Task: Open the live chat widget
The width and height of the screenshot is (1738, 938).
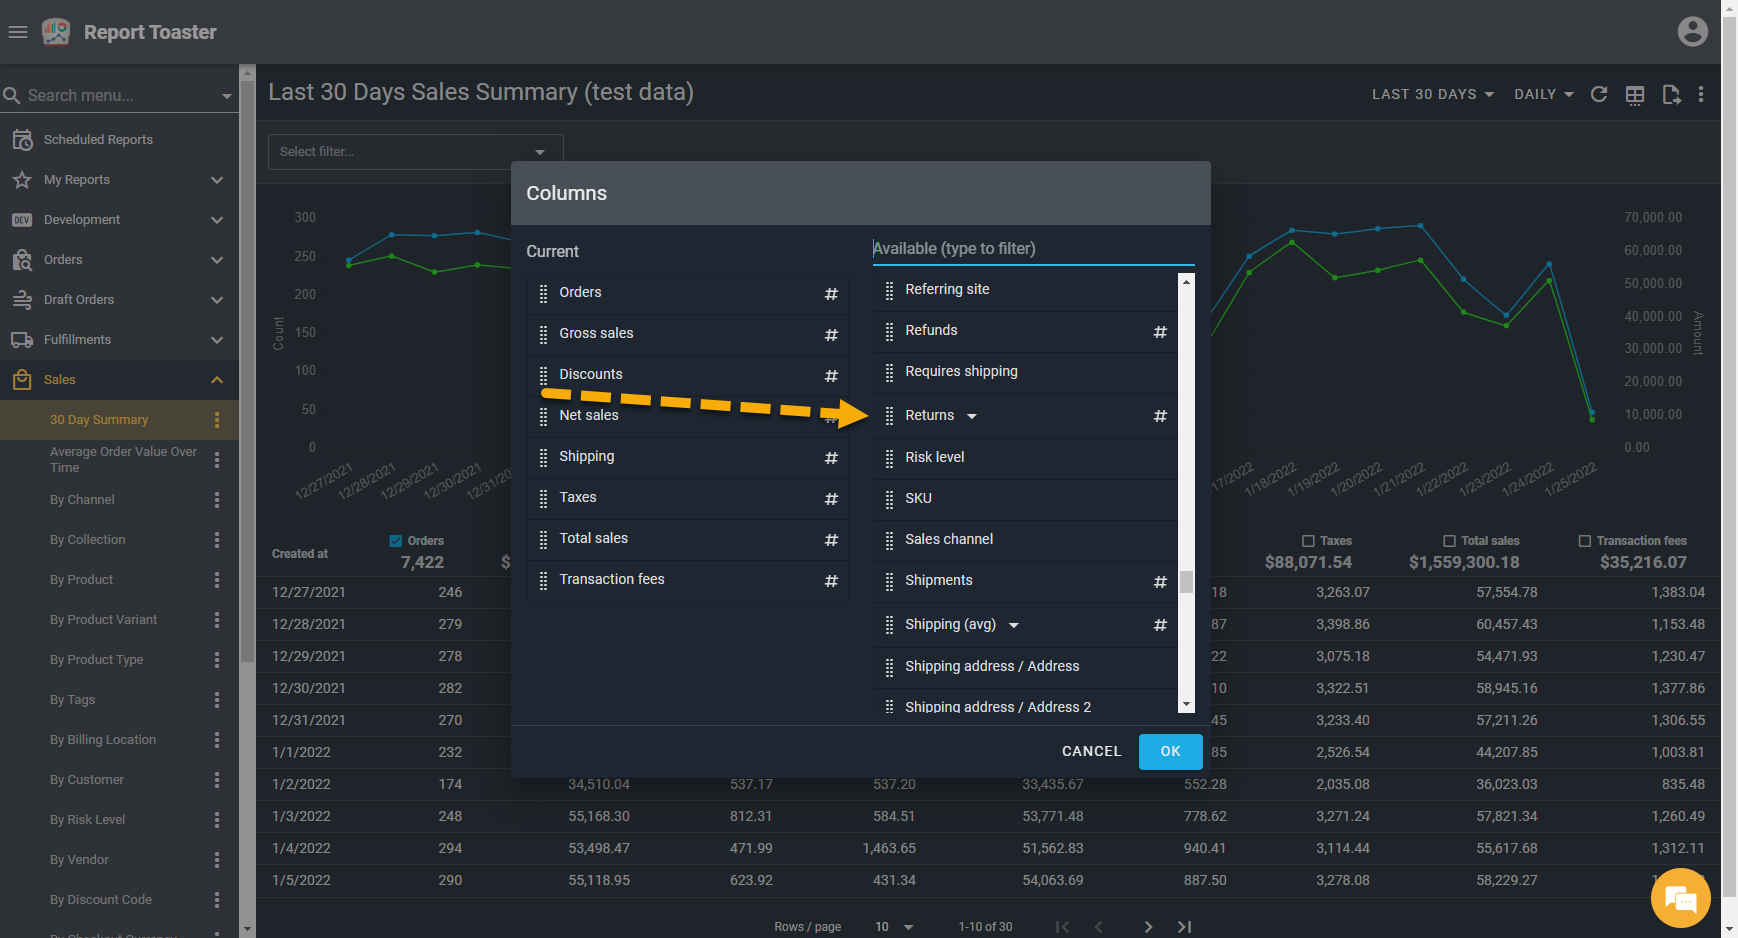Action: [1680, 899]
